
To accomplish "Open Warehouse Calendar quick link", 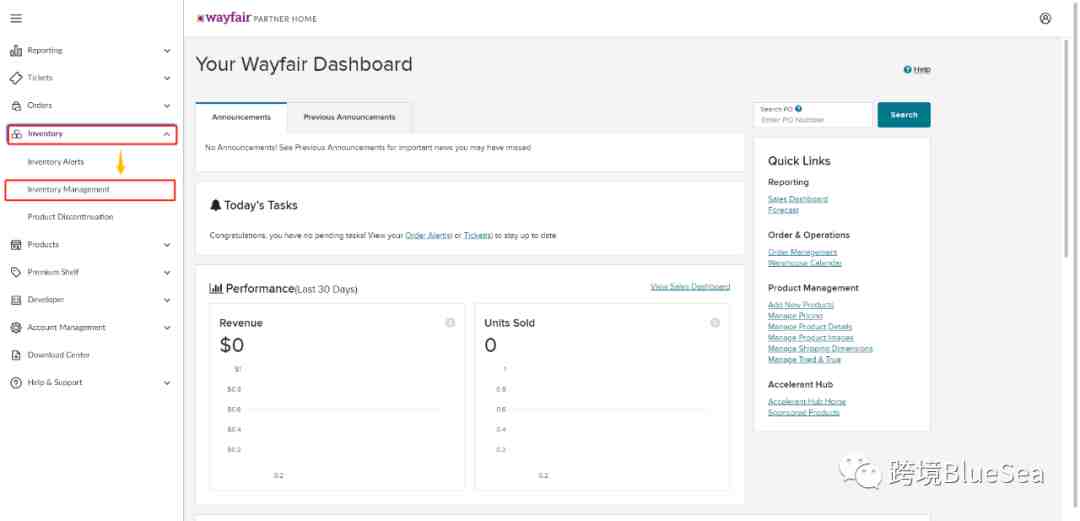I will point(804,263).
